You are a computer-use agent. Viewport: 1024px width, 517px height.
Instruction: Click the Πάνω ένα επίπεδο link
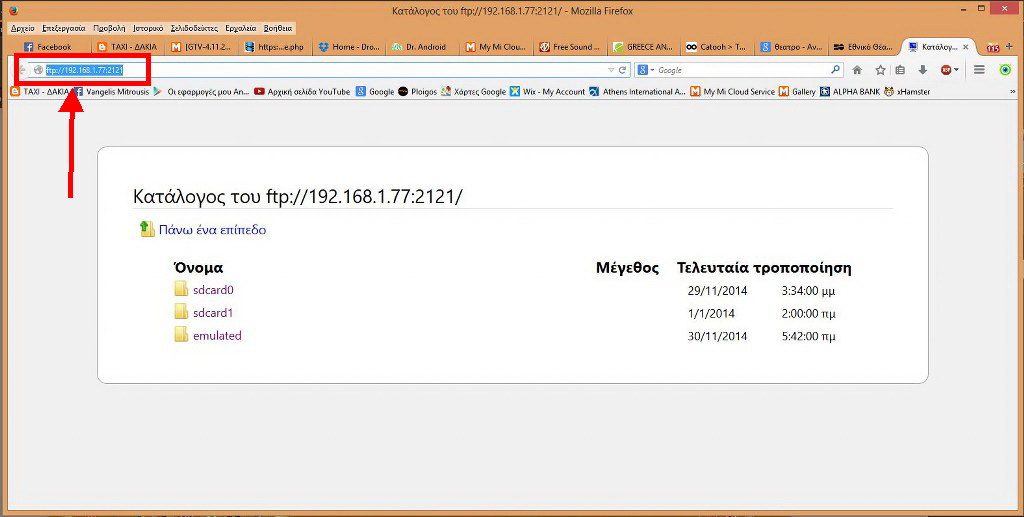[212, 230]
